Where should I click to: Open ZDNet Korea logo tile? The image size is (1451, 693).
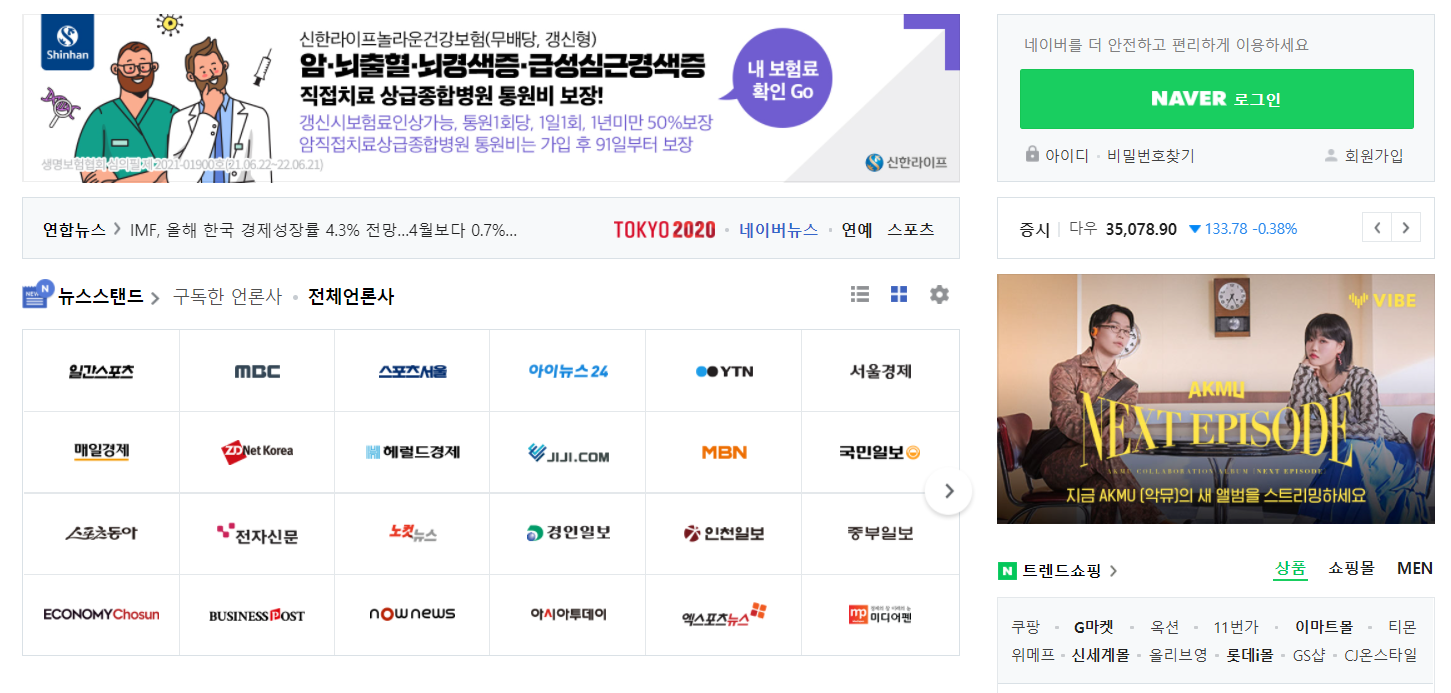[x=257, y=451]
